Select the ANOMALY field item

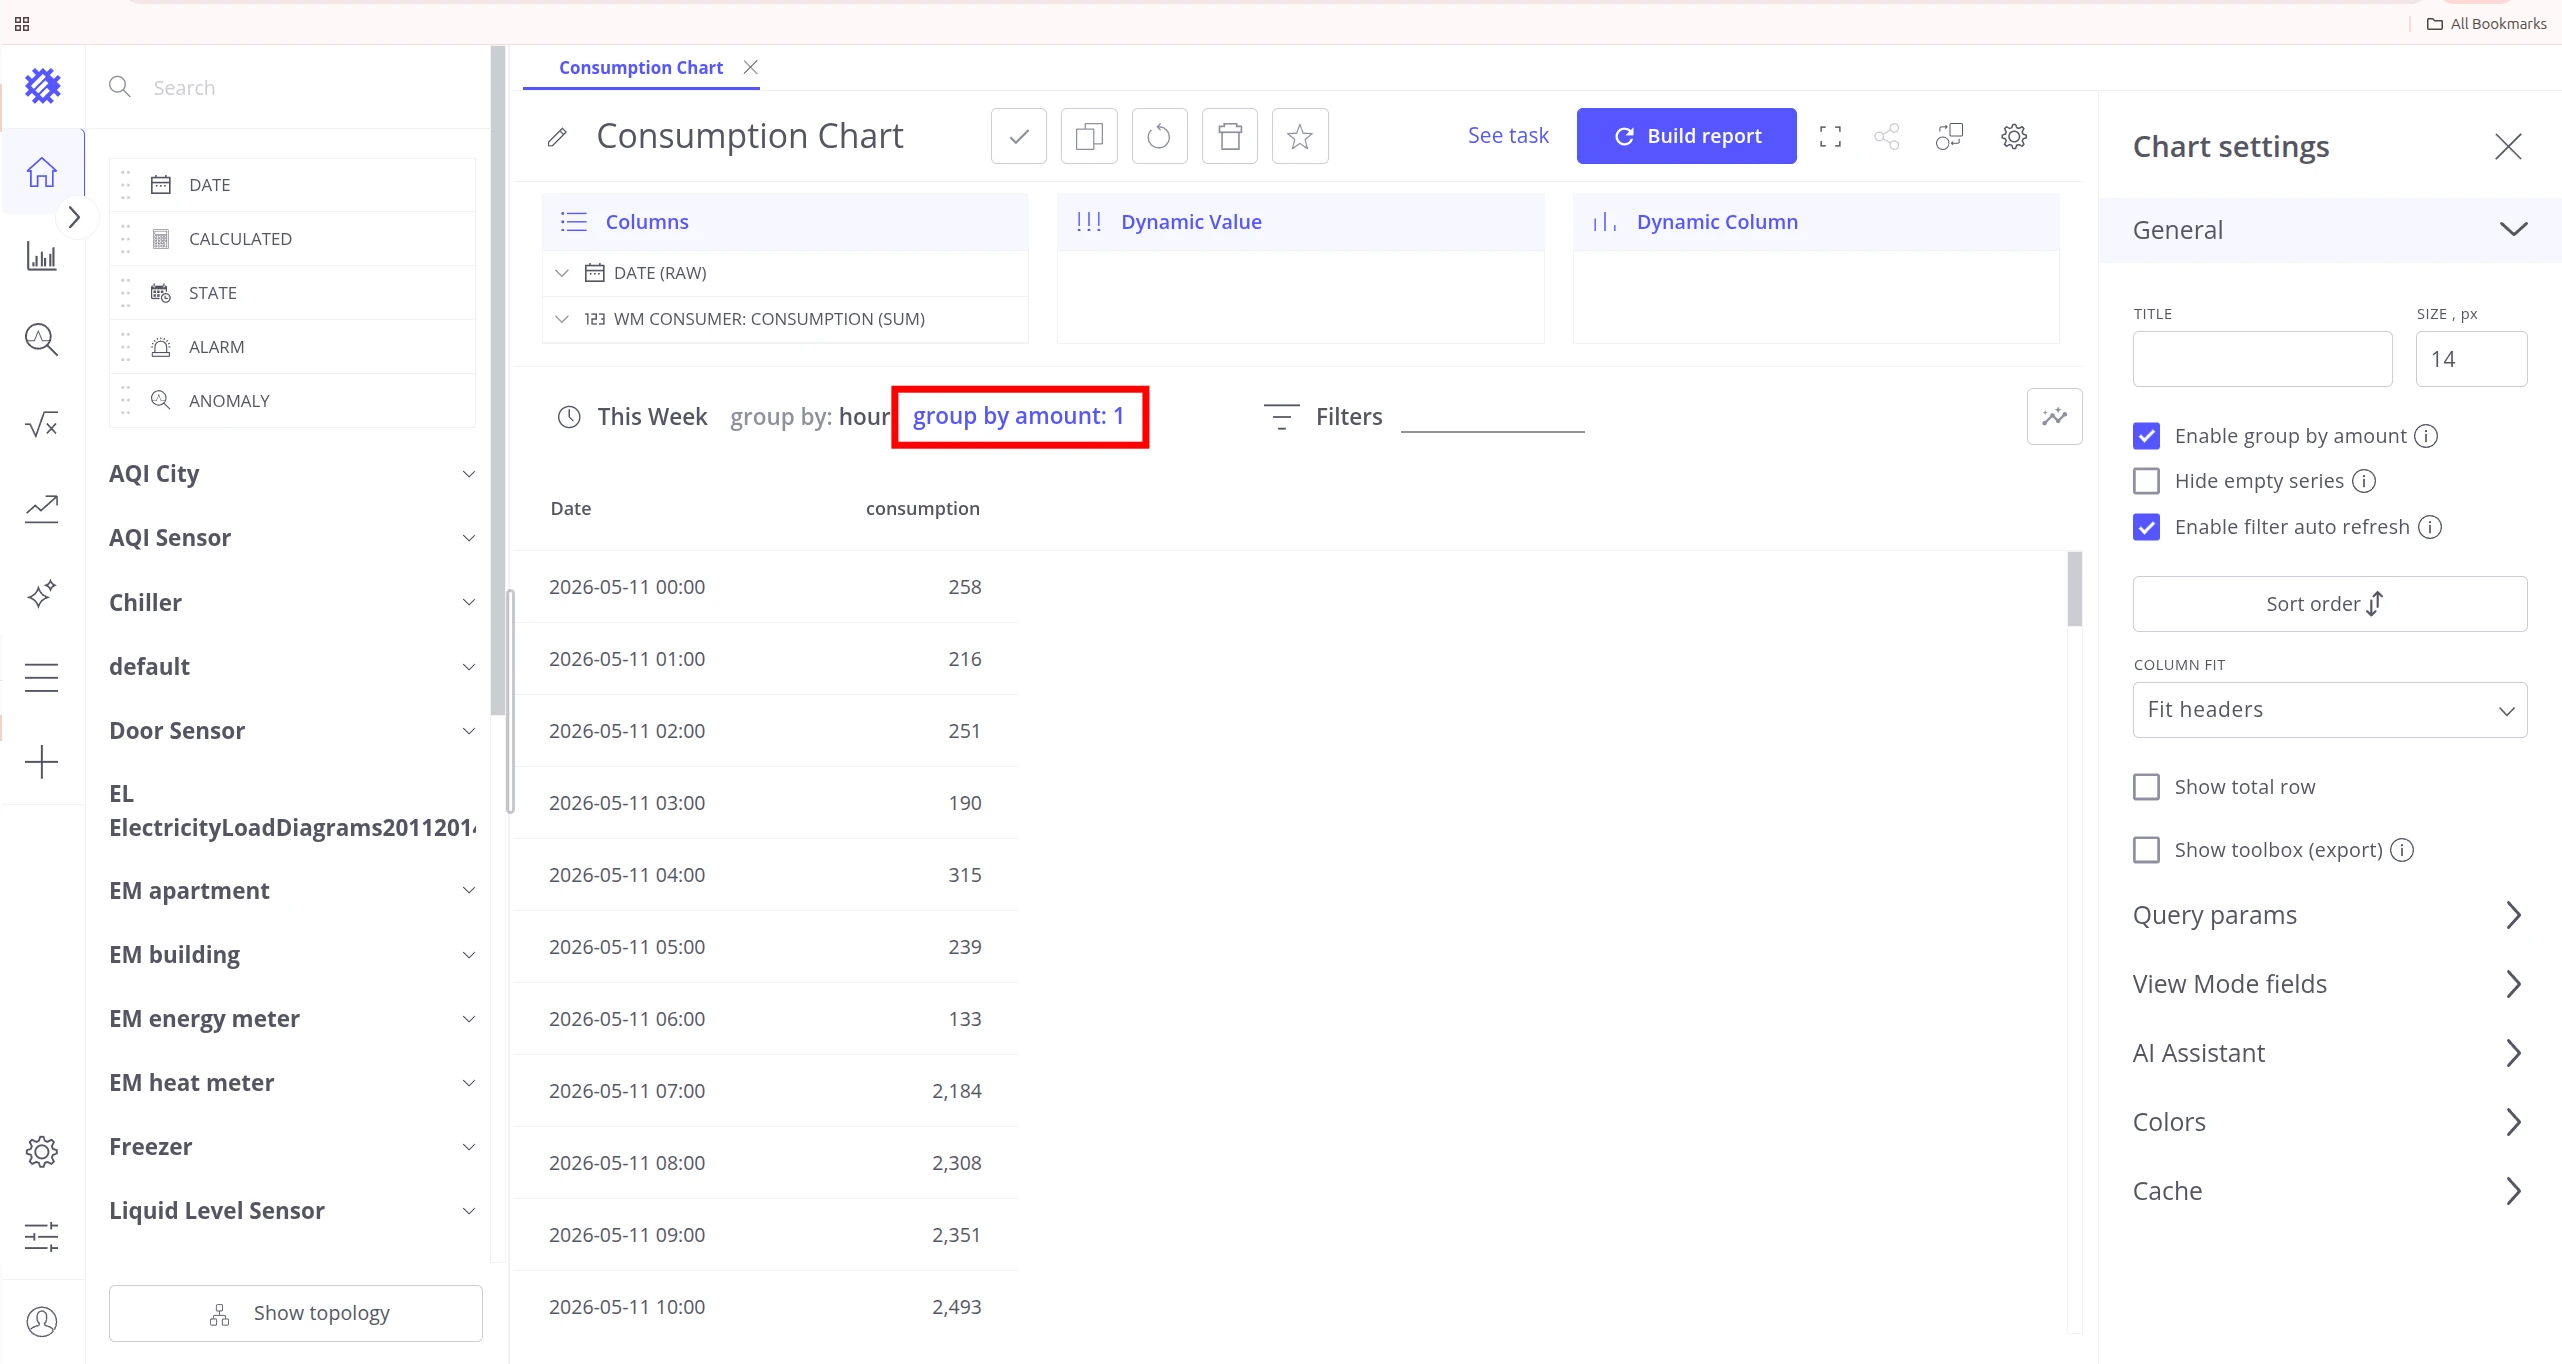[292, 401]
